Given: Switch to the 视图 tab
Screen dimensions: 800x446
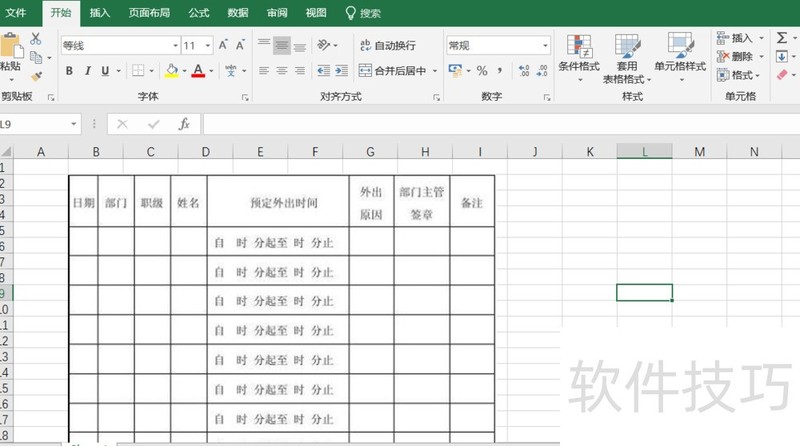Looking at the screenshot, I should click(316, 13).
